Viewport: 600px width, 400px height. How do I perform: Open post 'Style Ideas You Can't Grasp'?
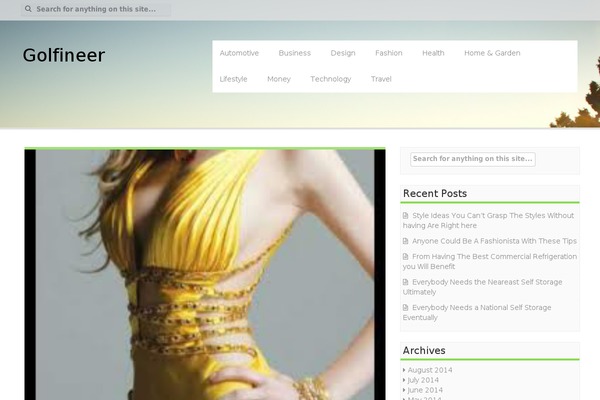tap(488, 220)
